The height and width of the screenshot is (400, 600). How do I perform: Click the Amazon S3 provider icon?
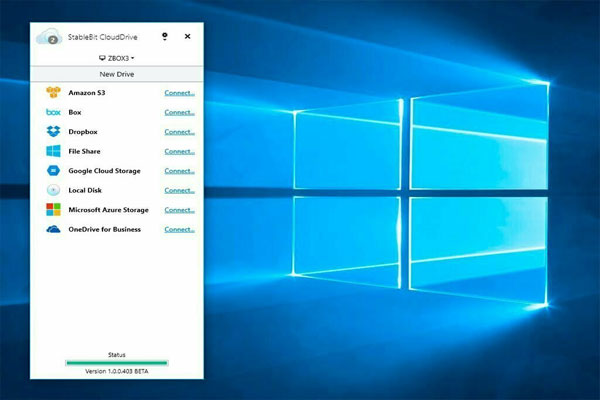pyautogui.click(x=53, y=92)
